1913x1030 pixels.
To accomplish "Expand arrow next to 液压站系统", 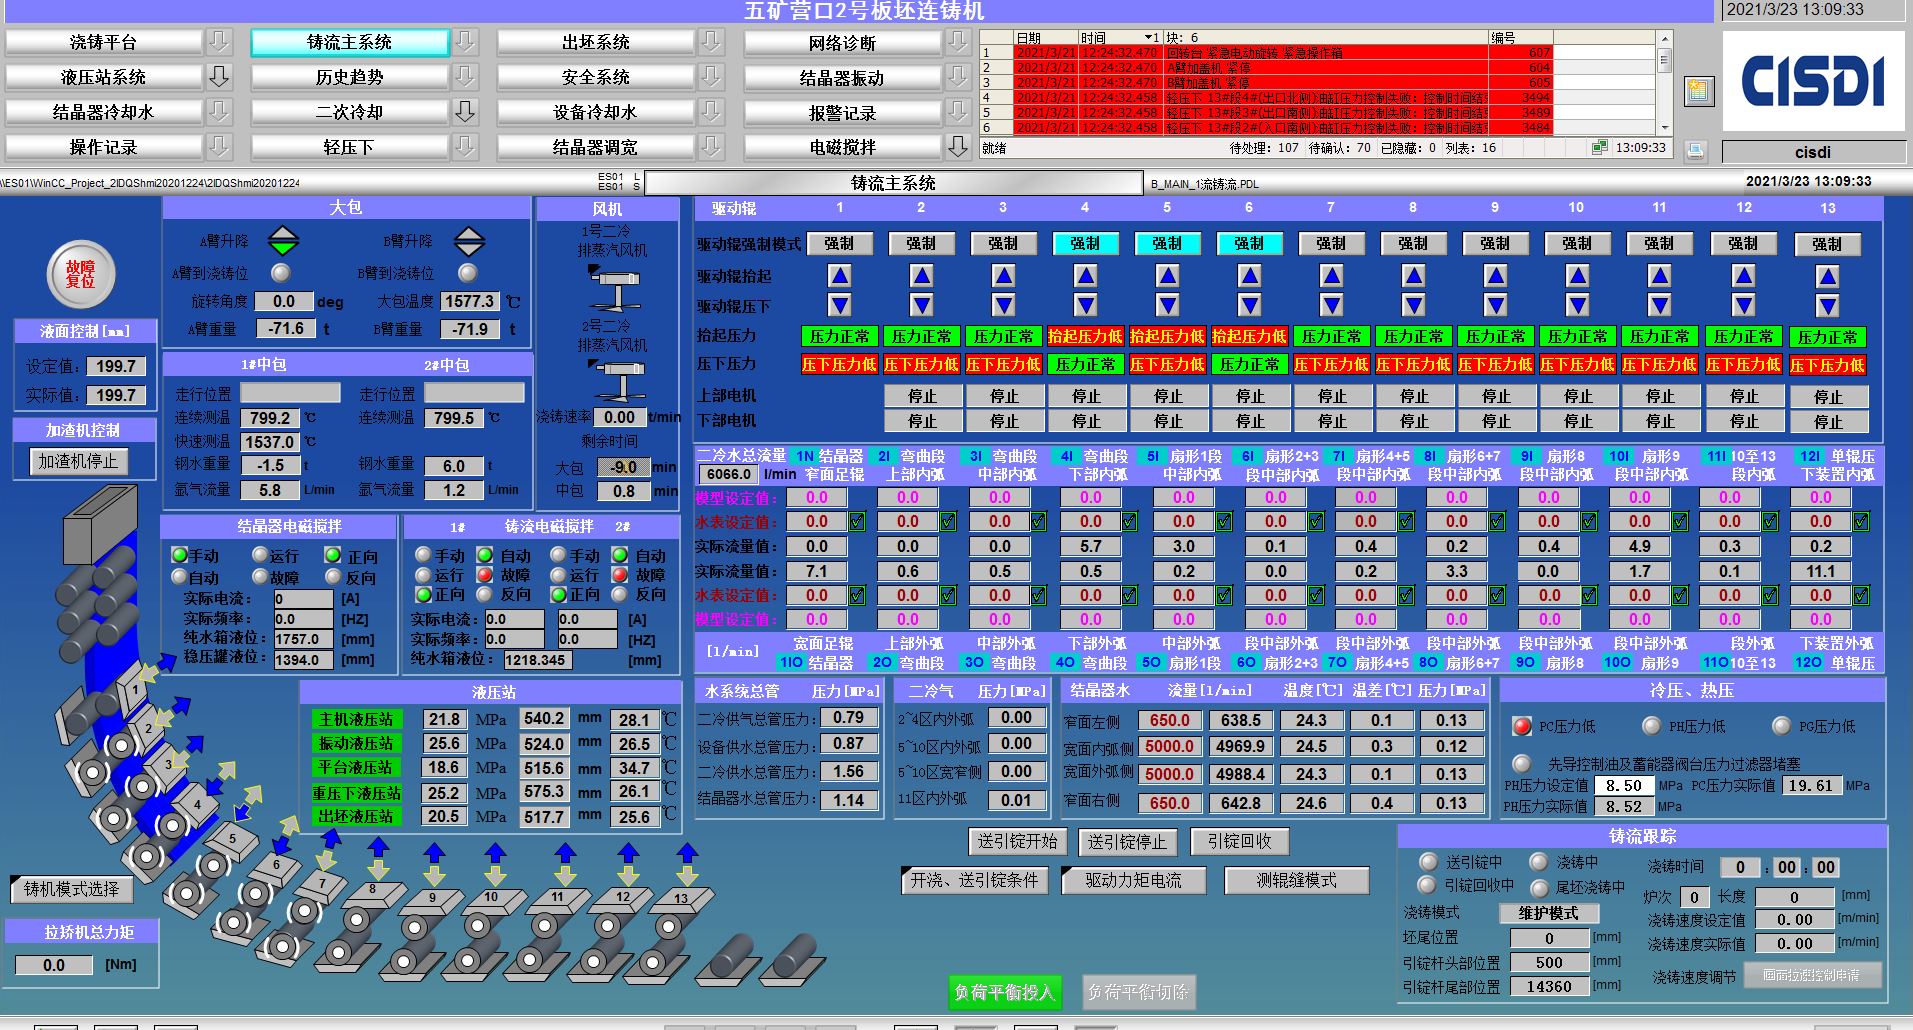I will coord(219,77).
